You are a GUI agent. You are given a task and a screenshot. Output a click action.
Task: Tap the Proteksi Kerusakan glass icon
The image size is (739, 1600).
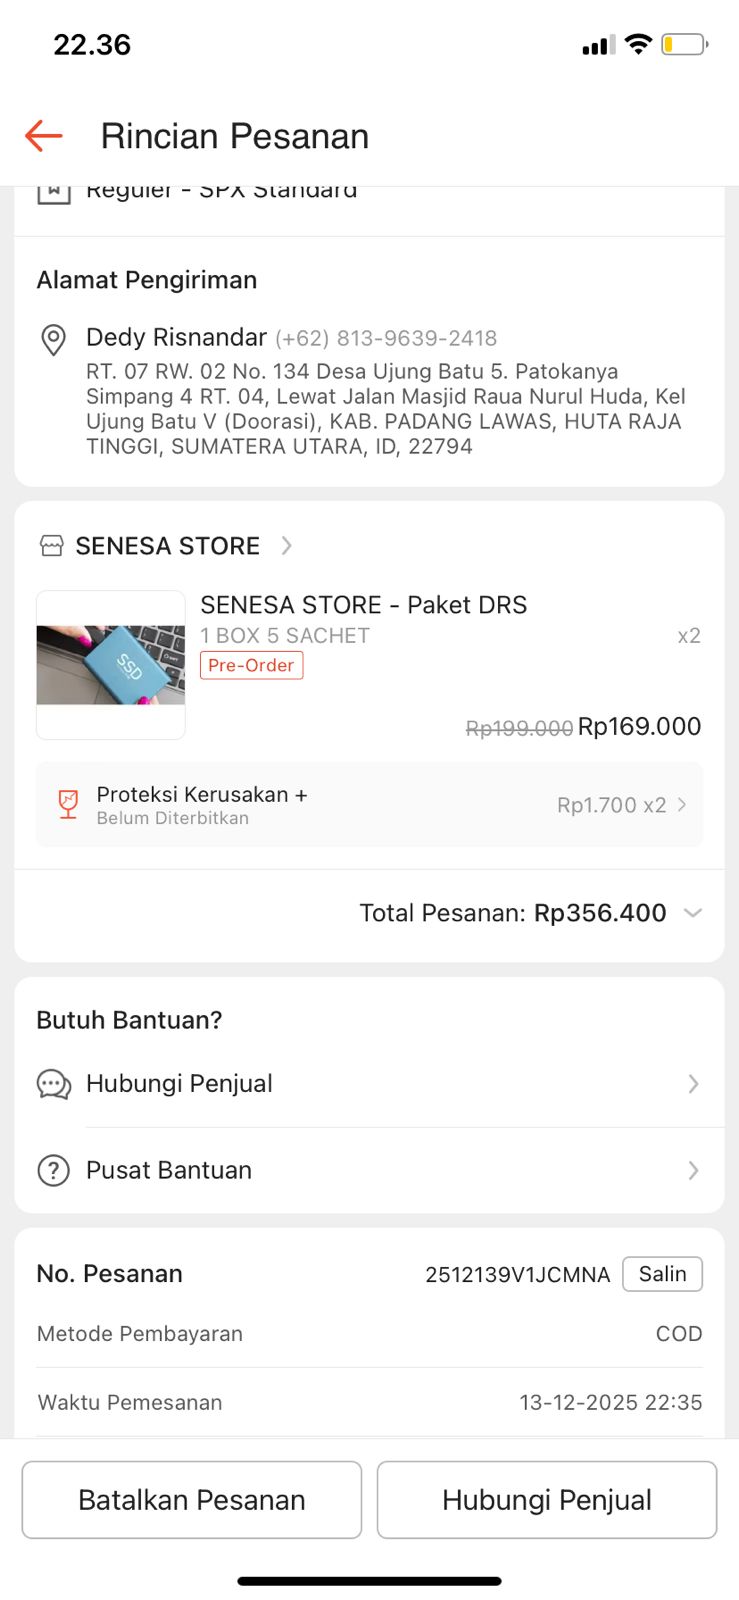(x=68, y=804)
